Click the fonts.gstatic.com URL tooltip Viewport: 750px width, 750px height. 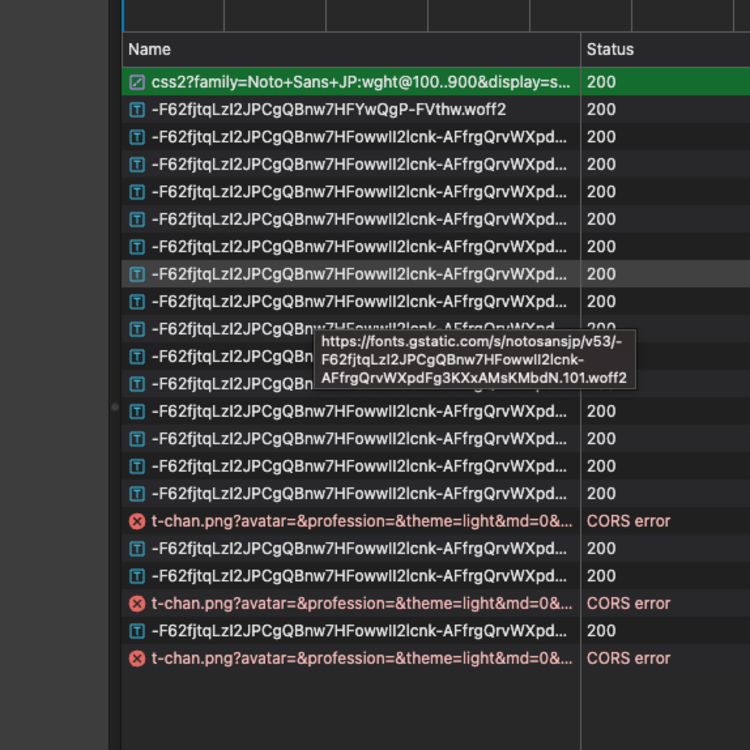pos(474,360)
